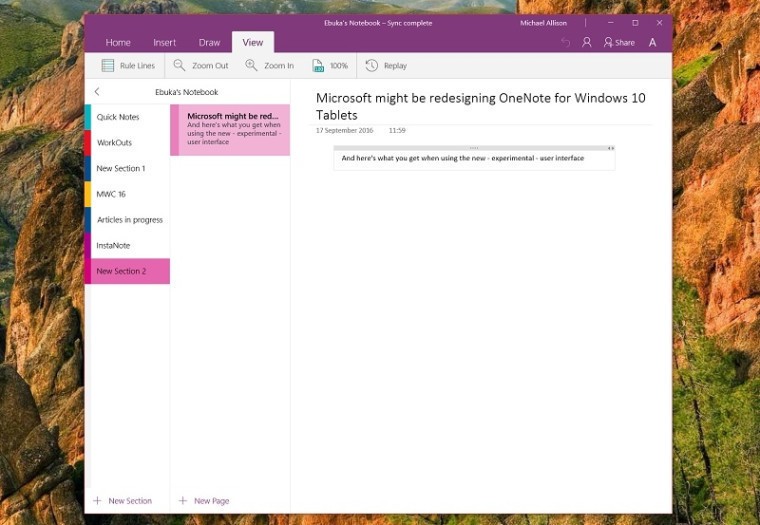Viewport: 760px width, 525px height.
Task: Click the page title text field
Action: click(x=480, y=106)
